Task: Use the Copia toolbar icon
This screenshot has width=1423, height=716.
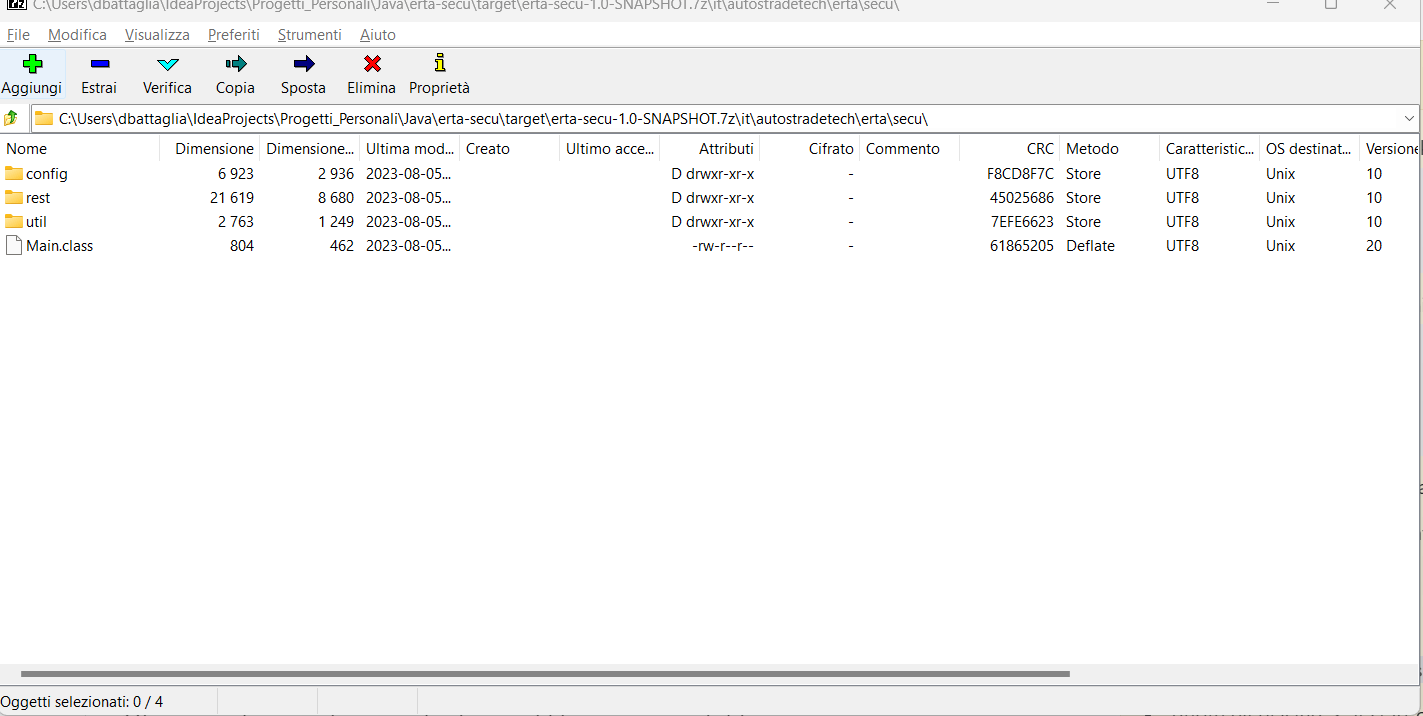Action: click(235, 66)
